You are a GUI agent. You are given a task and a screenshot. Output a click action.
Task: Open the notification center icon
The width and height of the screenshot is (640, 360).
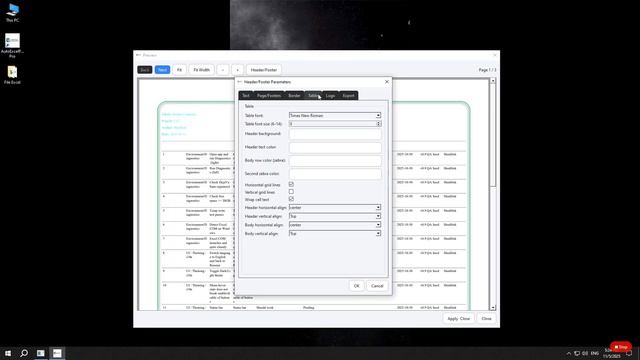click(x=629, y=354)
